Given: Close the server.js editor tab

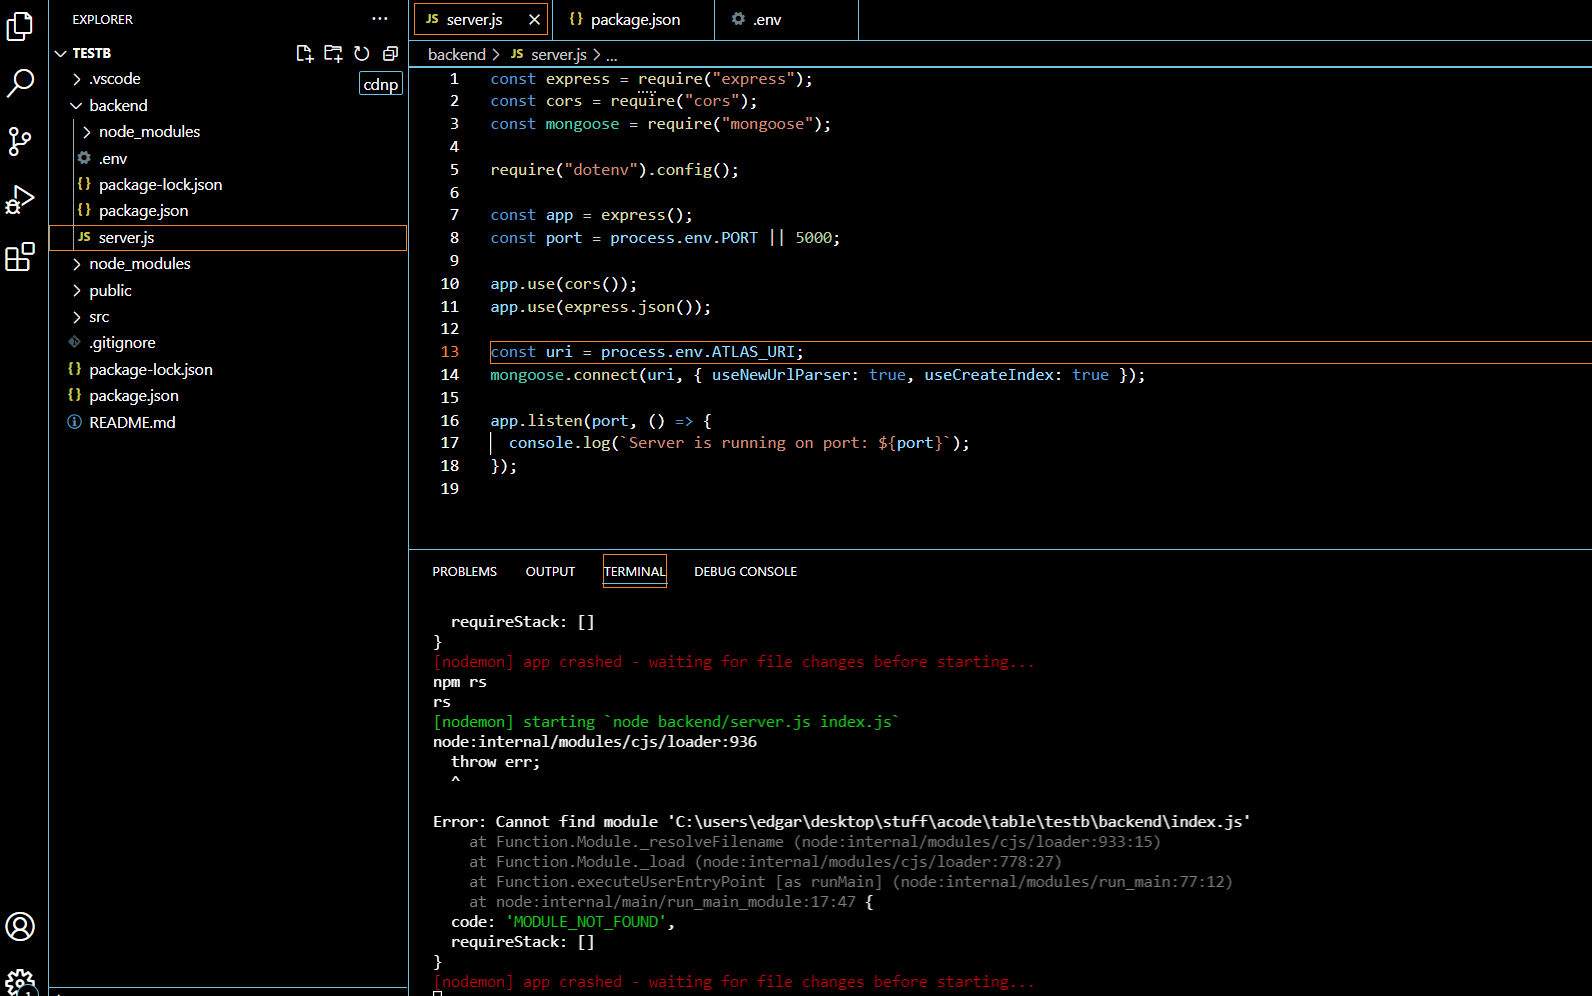Looking at the screenshot, I should pos(535,20).
